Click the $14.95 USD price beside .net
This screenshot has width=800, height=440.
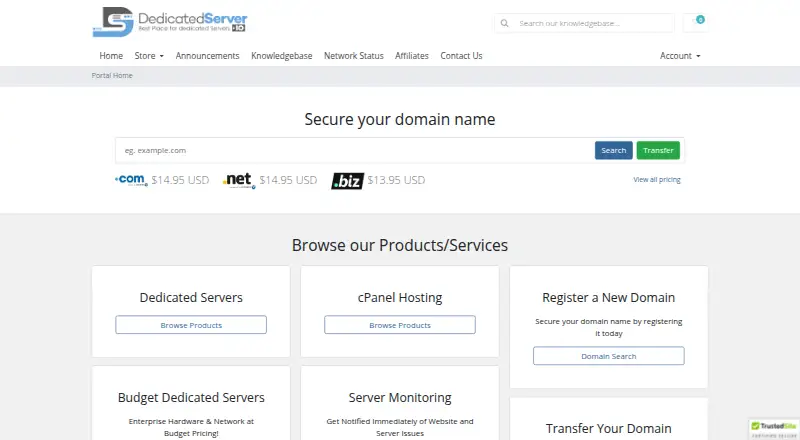pos(288,180)
